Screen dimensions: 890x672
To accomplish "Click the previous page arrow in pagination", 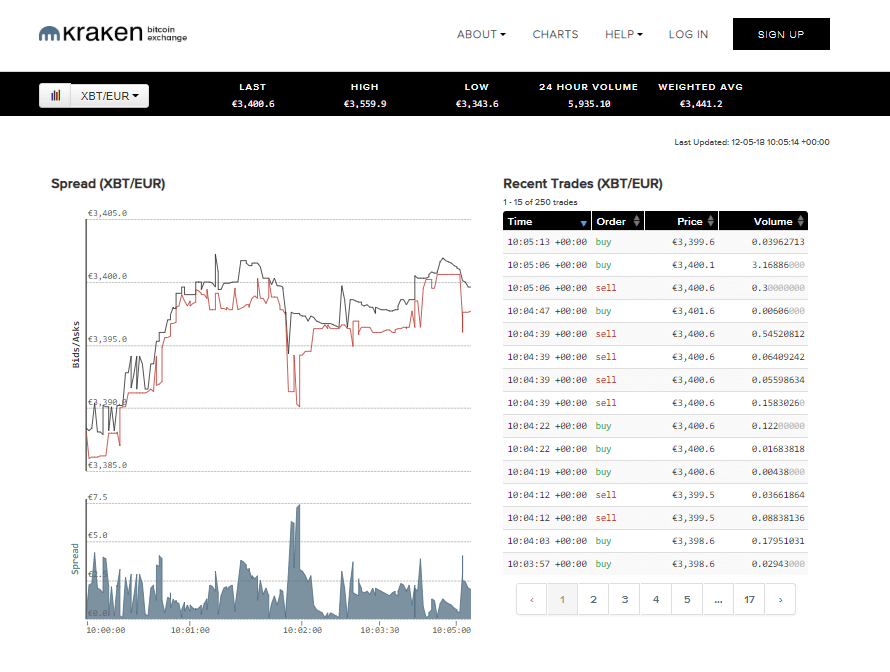I will tap(532, 600).
